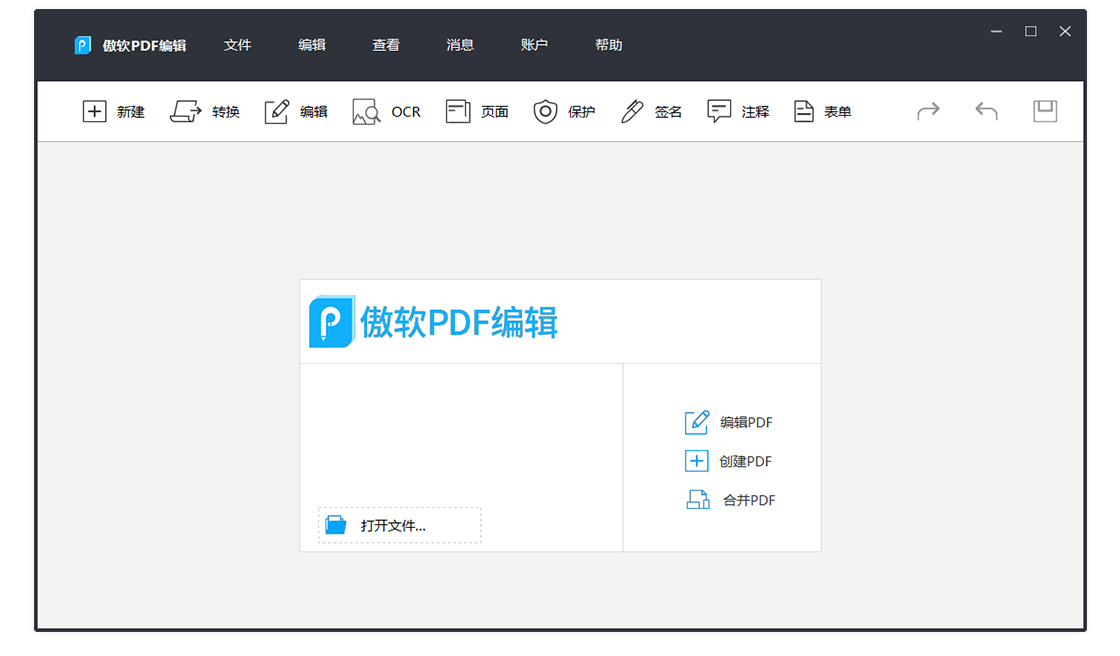Click the 注释 toolbar label
The width and height of the screenshot is (1120, 656).
[755, 112]
